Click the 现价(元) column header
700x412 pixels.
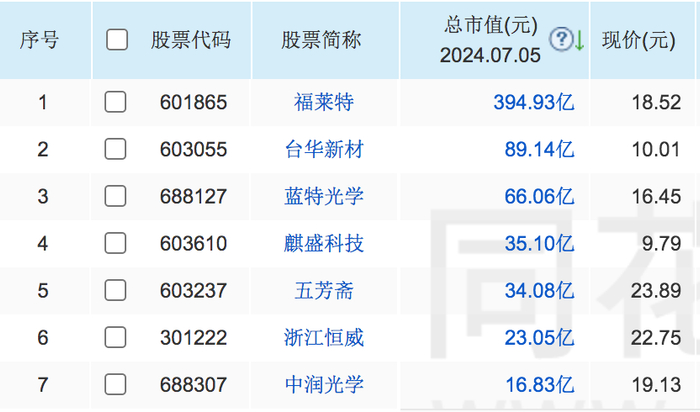pyautogui.click(x=639, y=40)
